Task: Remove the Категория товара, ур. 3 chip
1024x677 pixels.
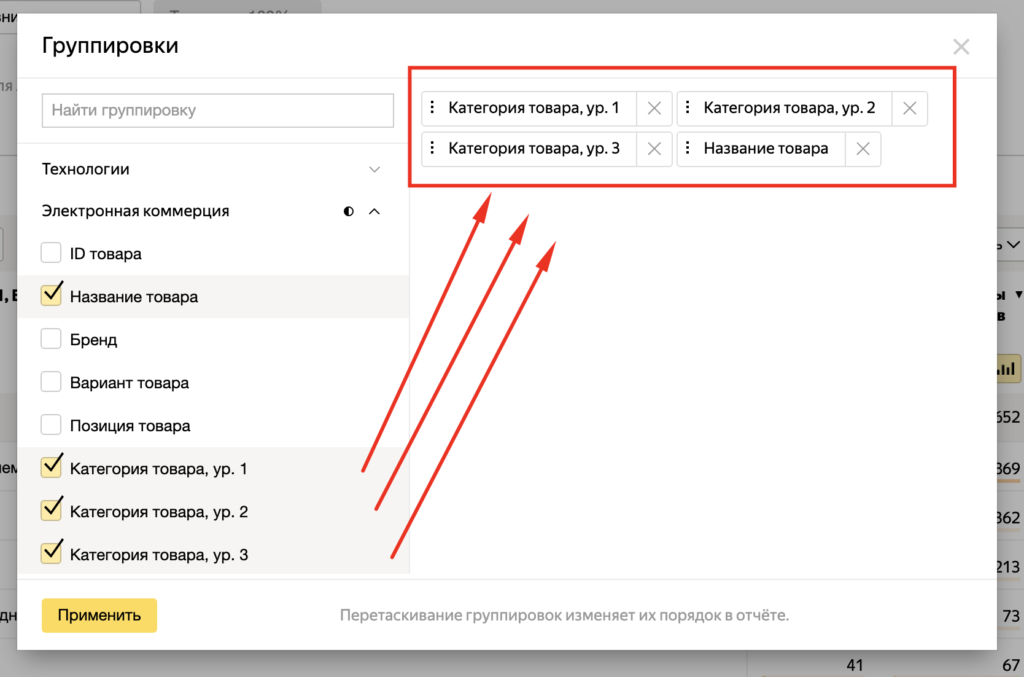Action: click(654, 149)
